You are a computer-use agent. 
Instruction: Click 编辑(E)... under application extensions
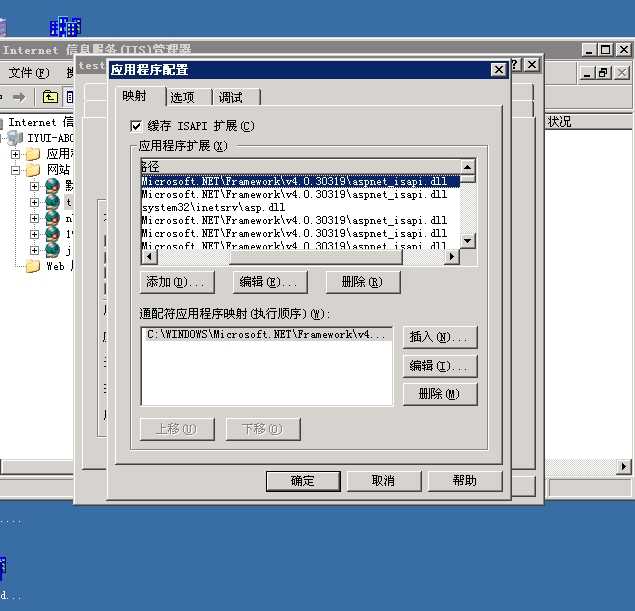point(270,282)
